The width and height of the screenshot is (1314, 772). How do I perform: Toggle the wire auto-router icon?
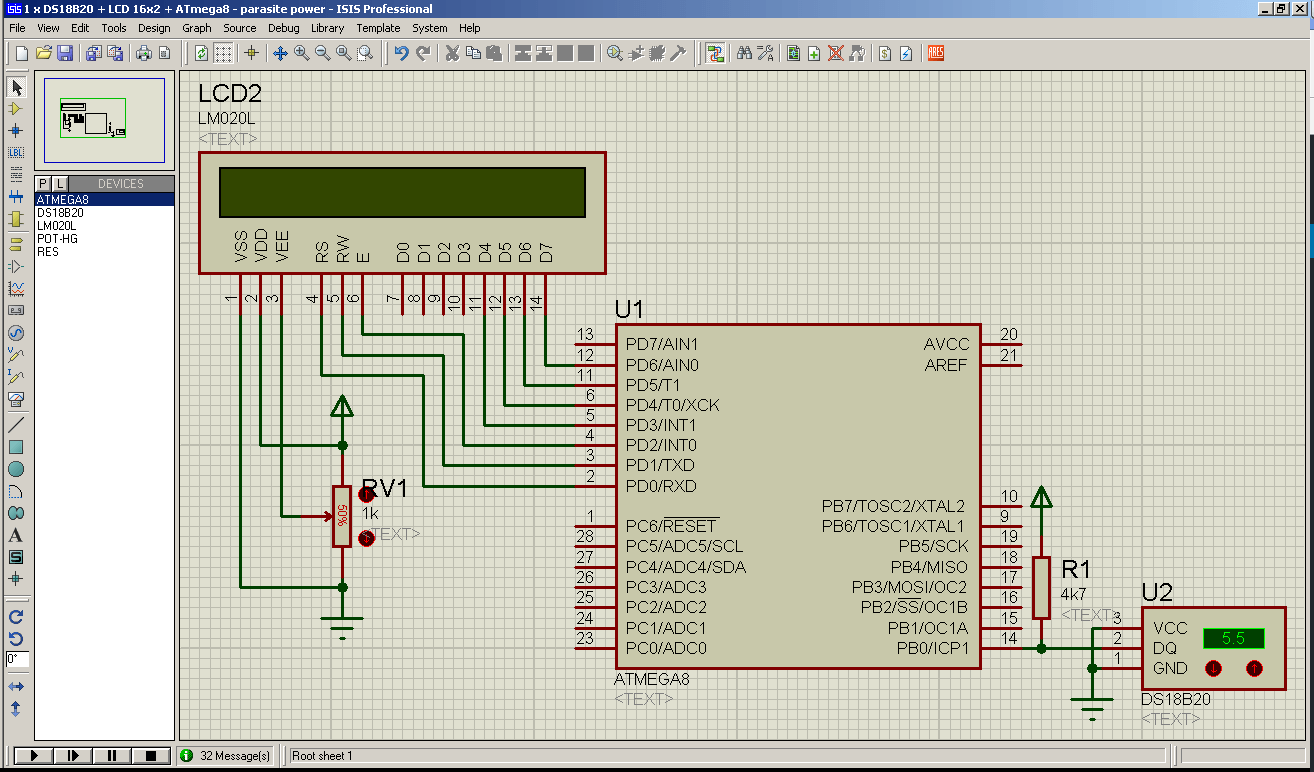[x=715, y=53]
